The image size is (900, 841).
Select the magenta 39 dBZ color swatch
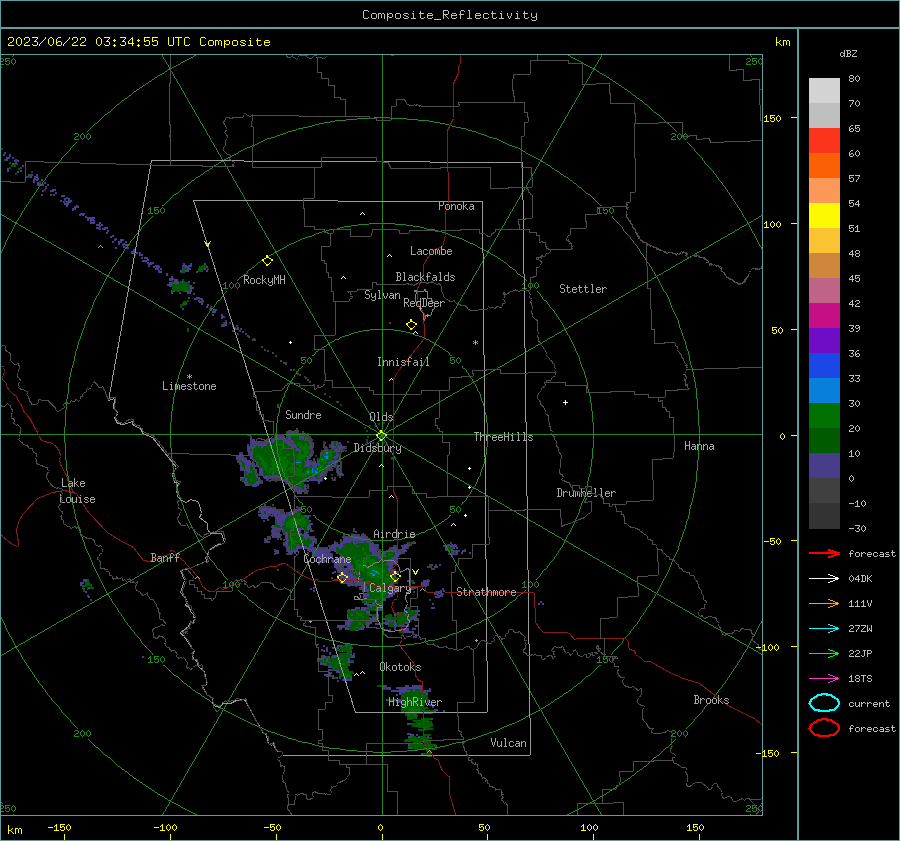pyautogui.click(x=824, y=315)
